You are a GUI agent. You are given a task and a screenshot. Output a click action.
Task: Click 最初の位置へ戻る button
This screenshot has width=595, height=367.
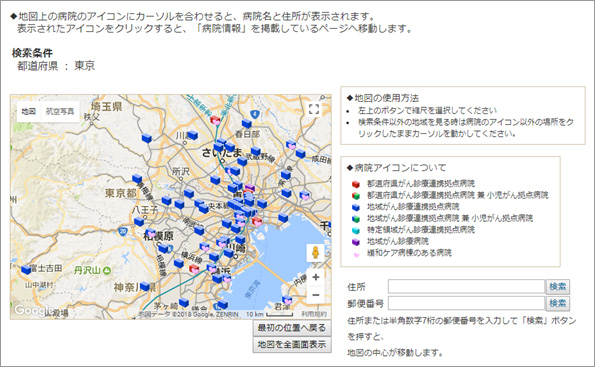tap(292, 328)
